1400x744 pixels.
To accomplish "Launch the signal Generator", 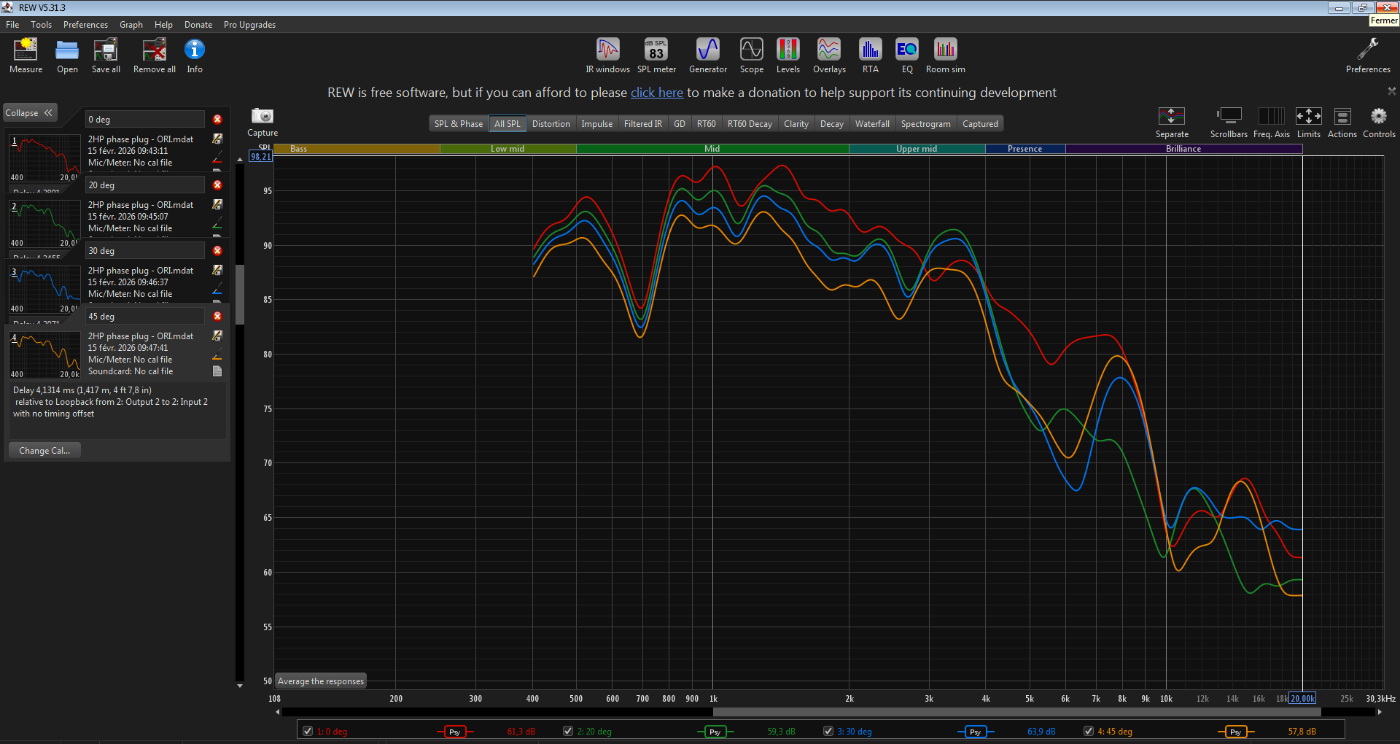I will [x=708, y=54].
